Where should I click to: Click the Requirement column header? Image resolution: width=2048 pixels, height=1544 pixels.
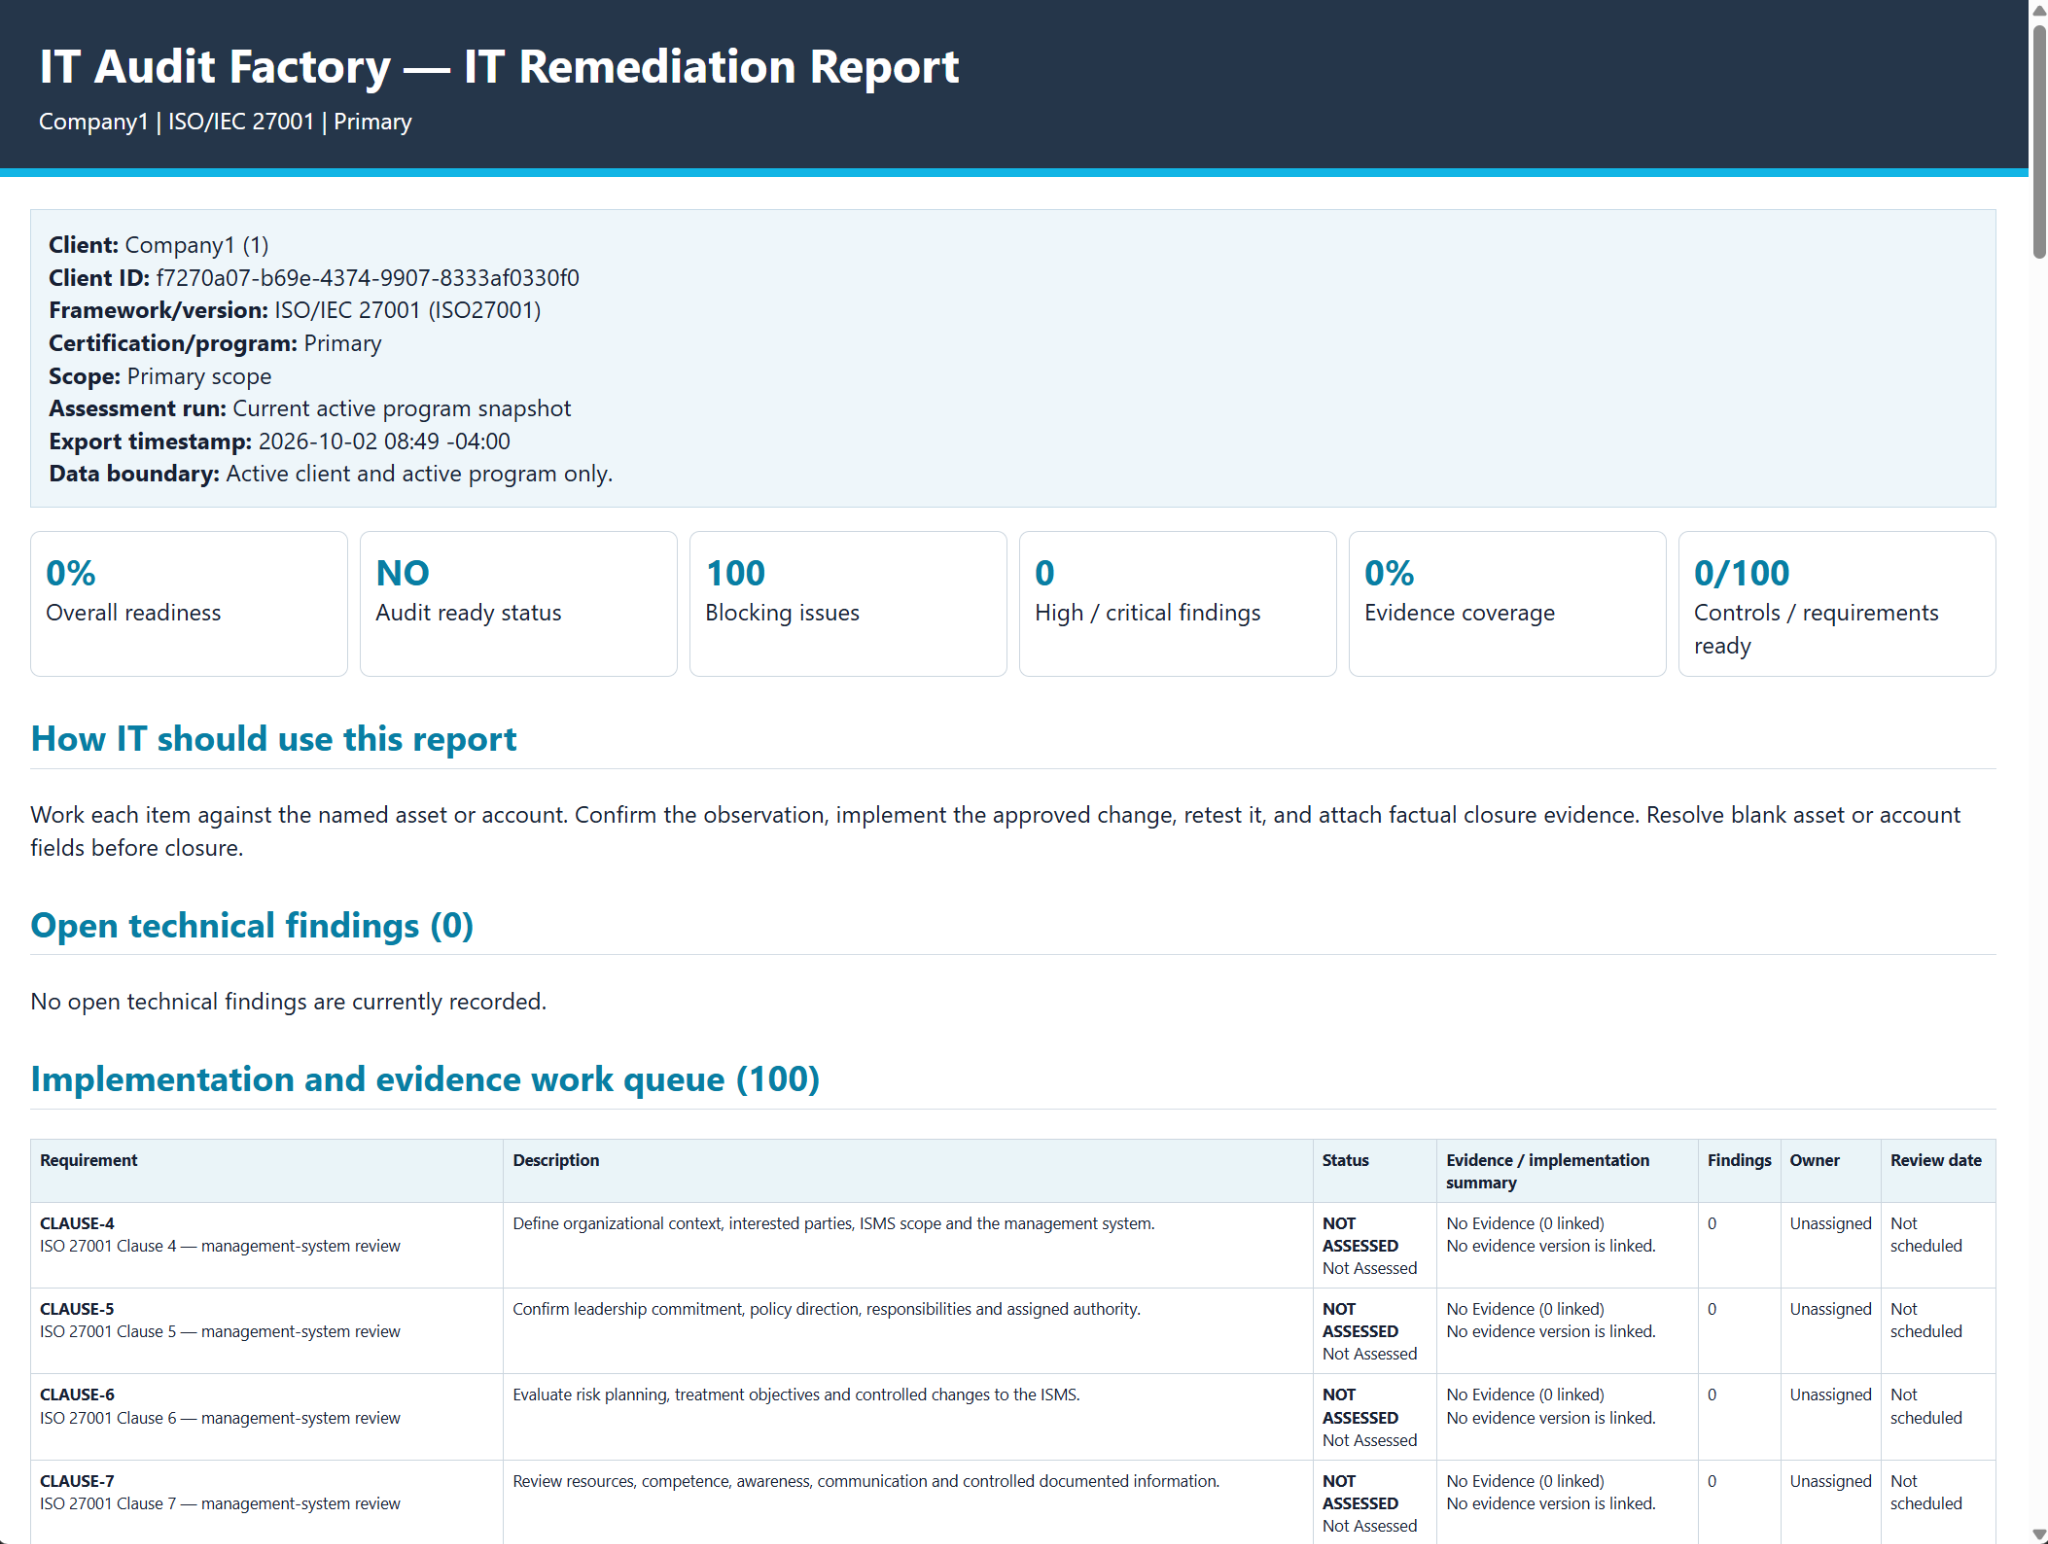click(x=267, y=1171)
